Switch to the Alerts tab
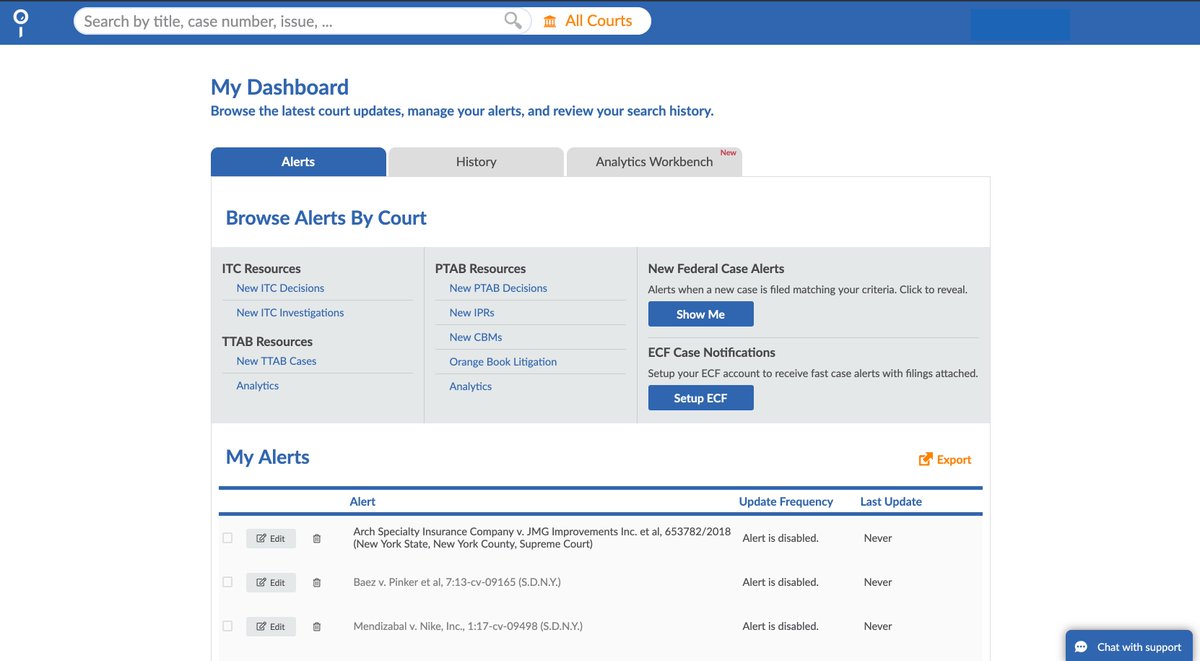The height and width of the screenshot is (661, 1200). click(x=298, y=162)
